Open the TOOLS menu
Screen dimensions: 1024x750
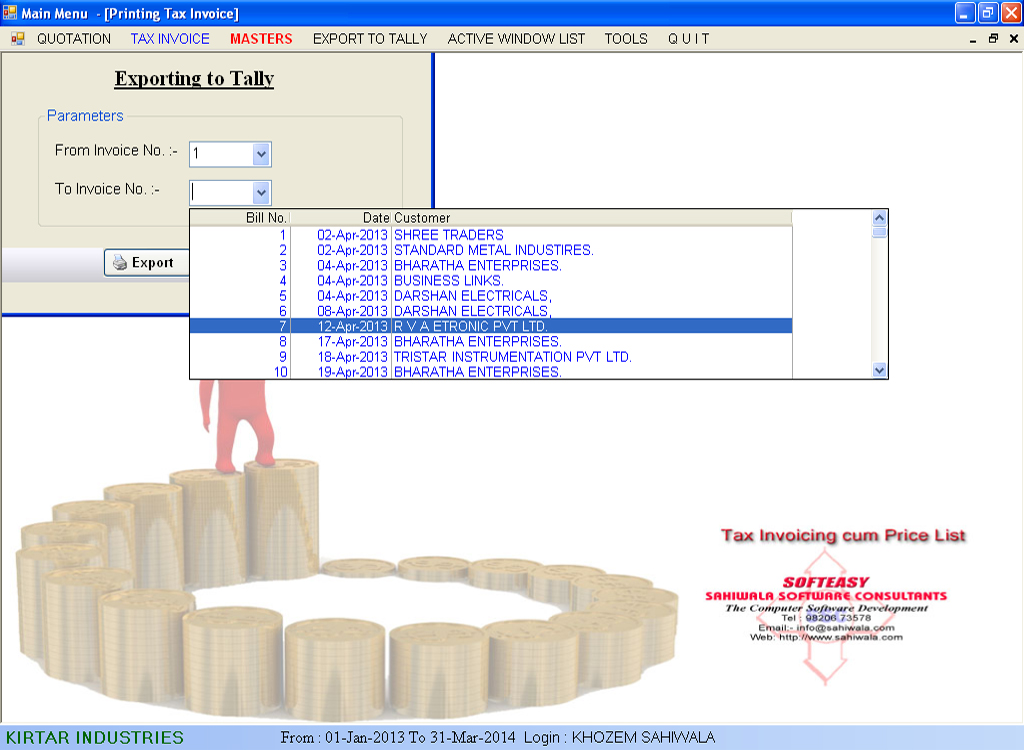coord(626,39)
